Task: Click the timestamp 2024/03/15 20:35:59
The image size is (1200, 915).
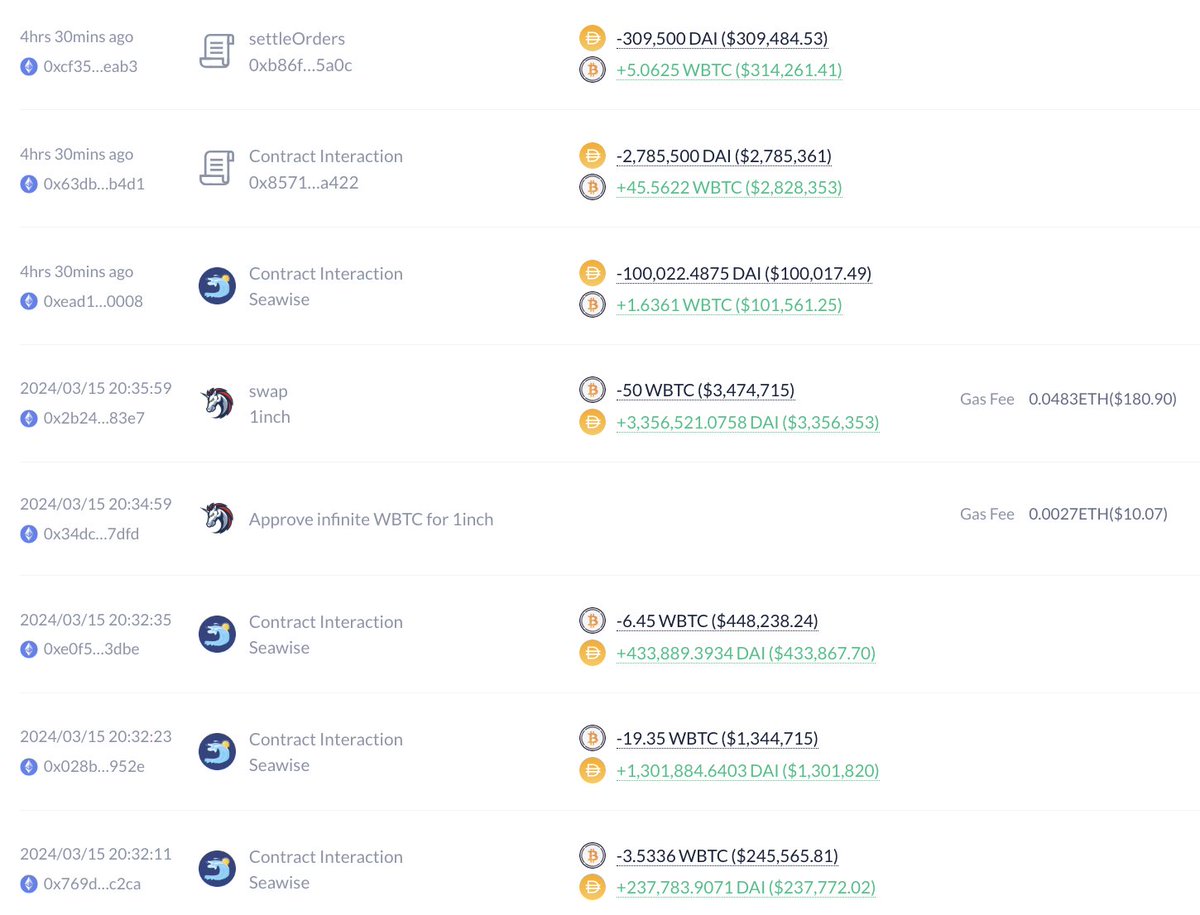Action: click(x=96, y=388)
